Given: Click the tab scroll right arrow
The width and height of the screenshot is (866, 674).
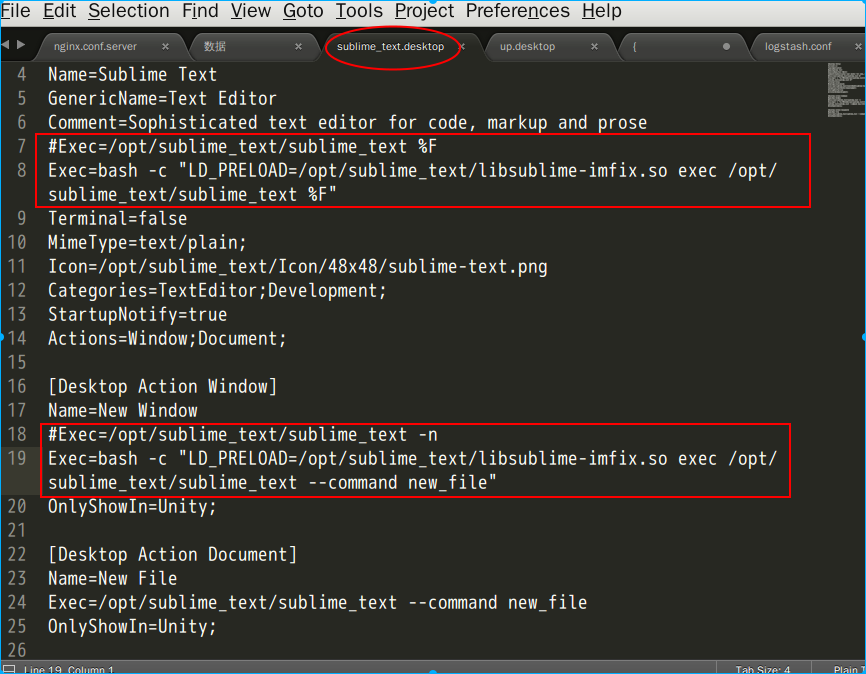Looking at the screenshot, I should [x=19, y=45].
